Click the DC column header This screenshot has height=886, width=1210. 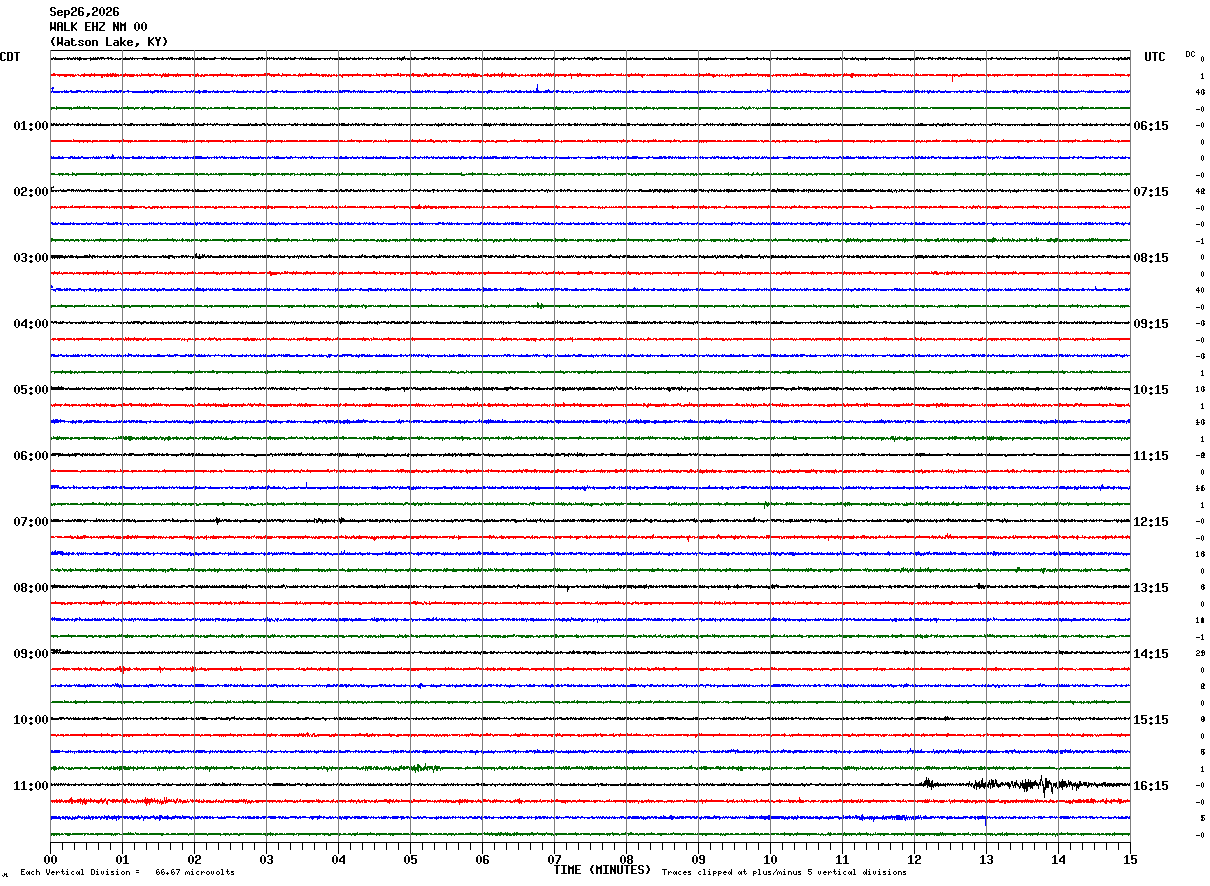[x=1190, y=54]
